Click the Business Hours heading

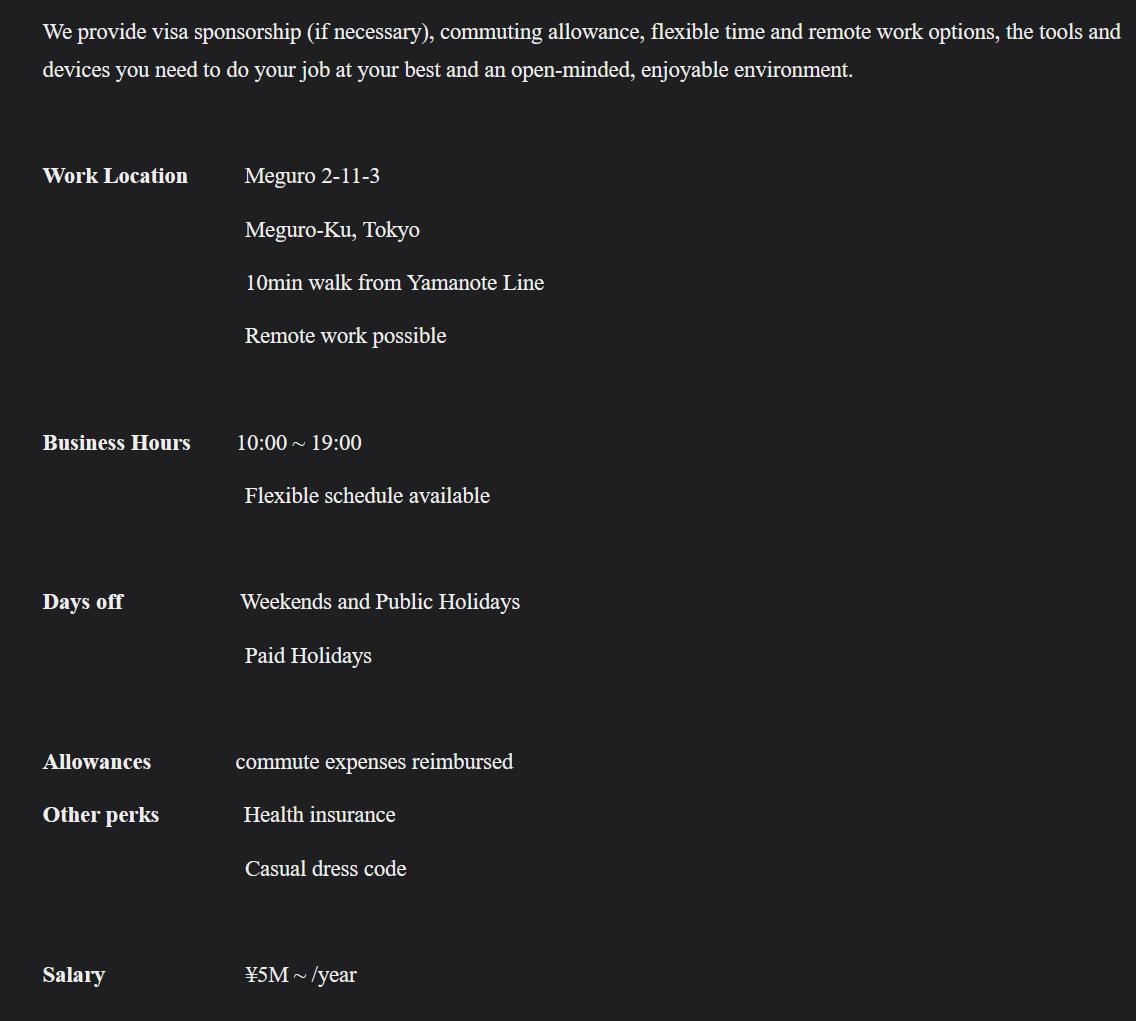click(117, 443)
